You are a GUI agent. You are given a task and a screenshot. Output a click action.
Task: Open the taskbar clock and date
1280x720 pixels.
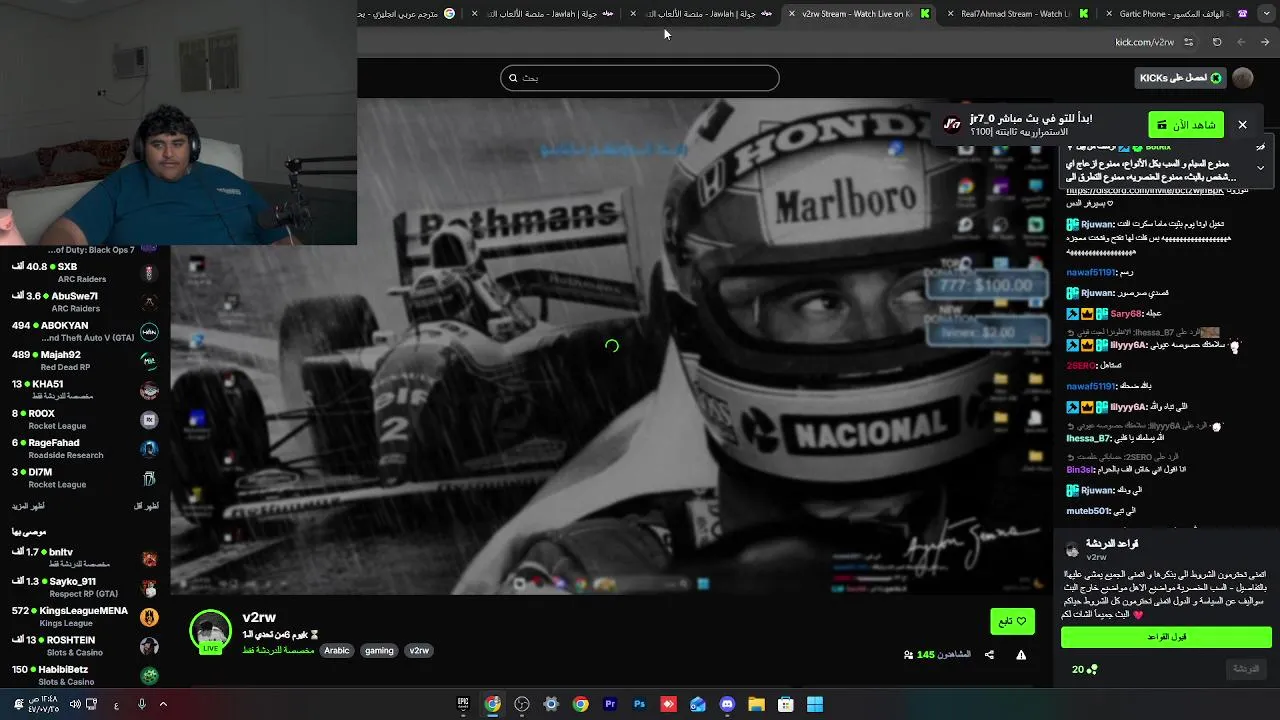44,704
